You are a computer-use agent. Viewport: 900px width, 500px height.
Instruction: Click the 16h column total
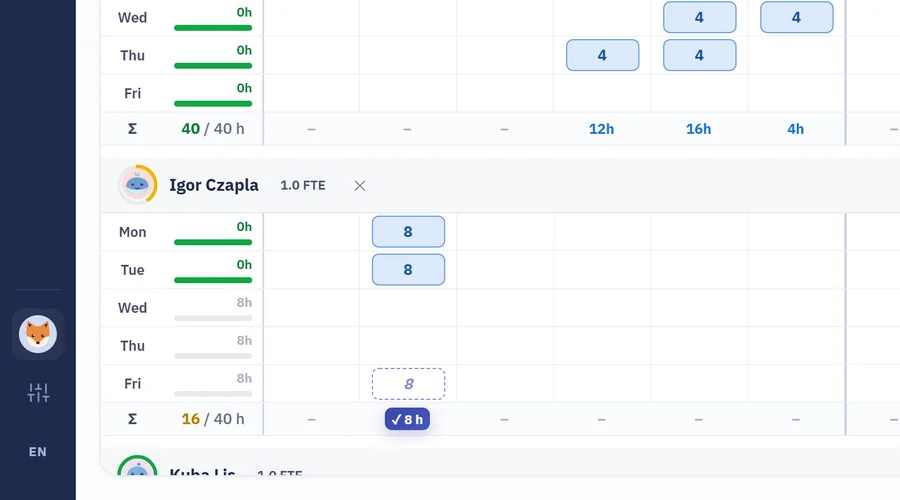pyautogui.click(x=699, y=129)
